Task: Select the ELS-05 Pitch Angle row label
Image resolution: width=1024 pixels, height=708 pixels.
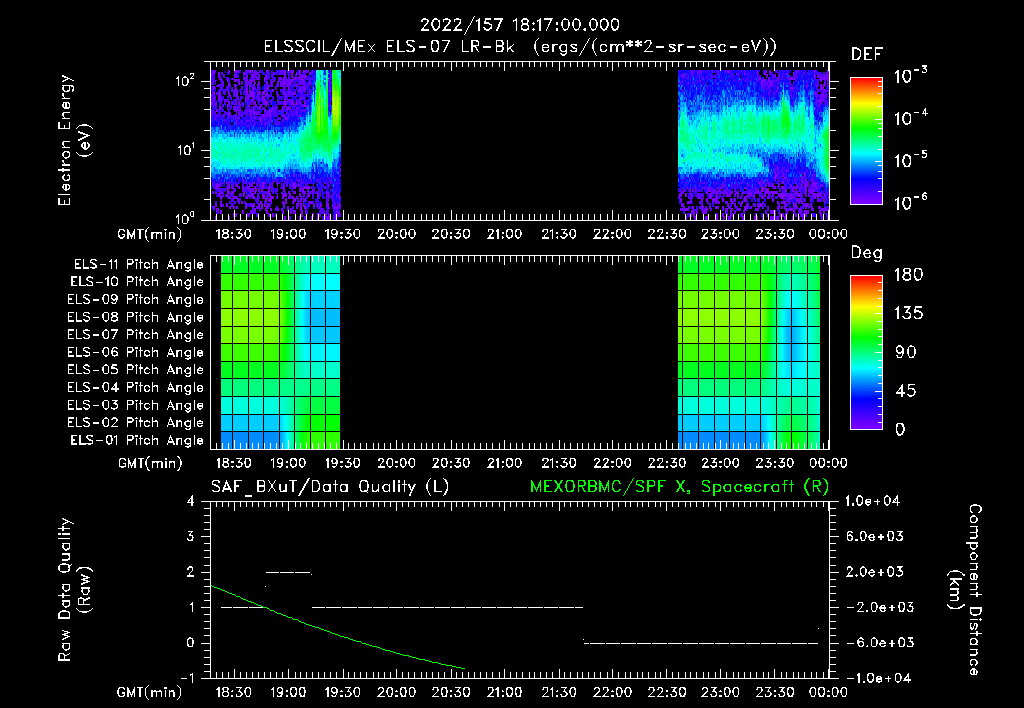Action: point(136,370)
